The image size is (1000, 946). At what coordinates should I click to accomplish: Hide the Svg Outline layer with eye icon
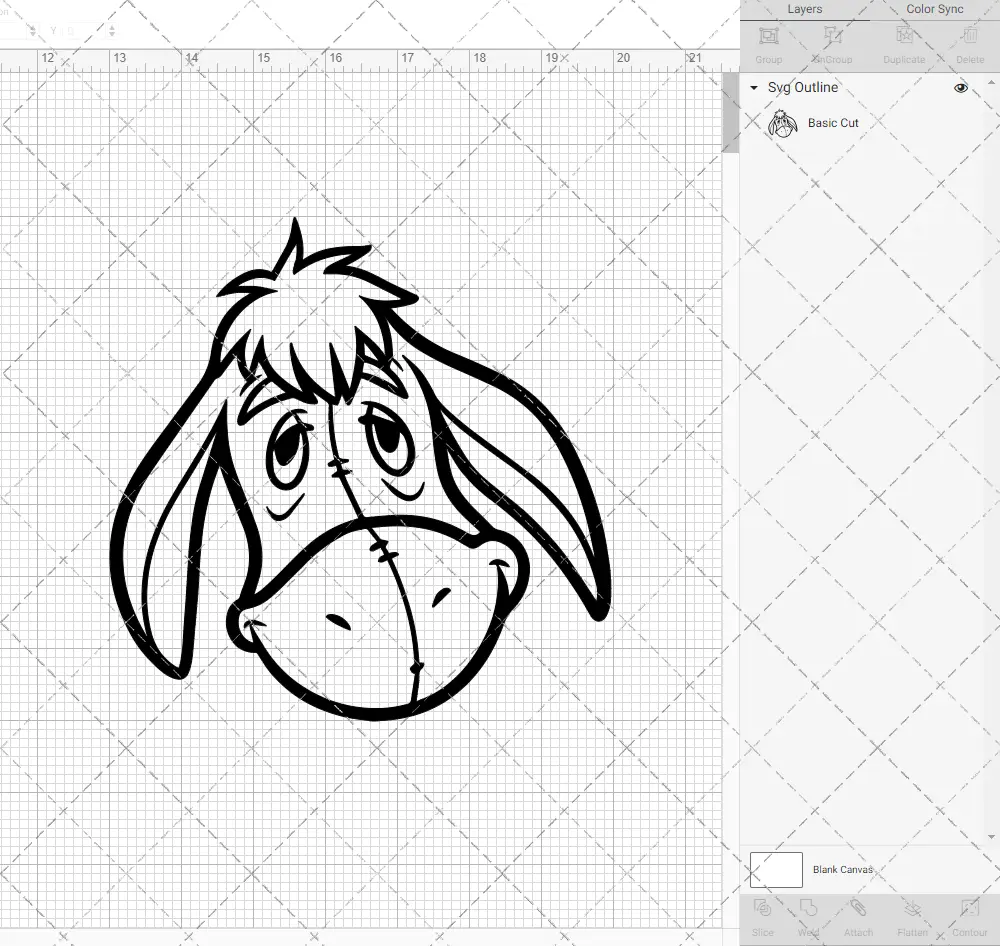pos(960,87)
